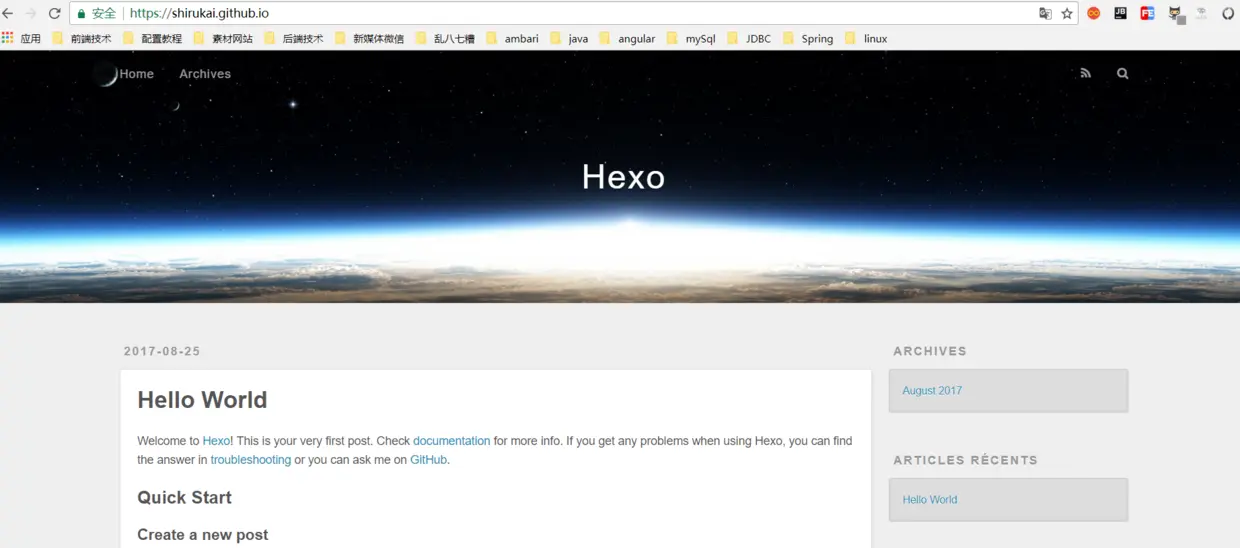The height and width of the screenshot is (548, 1240).
Task: Open the 新媒体微信 bookmark folder
Action: click(x=369, y=39)
